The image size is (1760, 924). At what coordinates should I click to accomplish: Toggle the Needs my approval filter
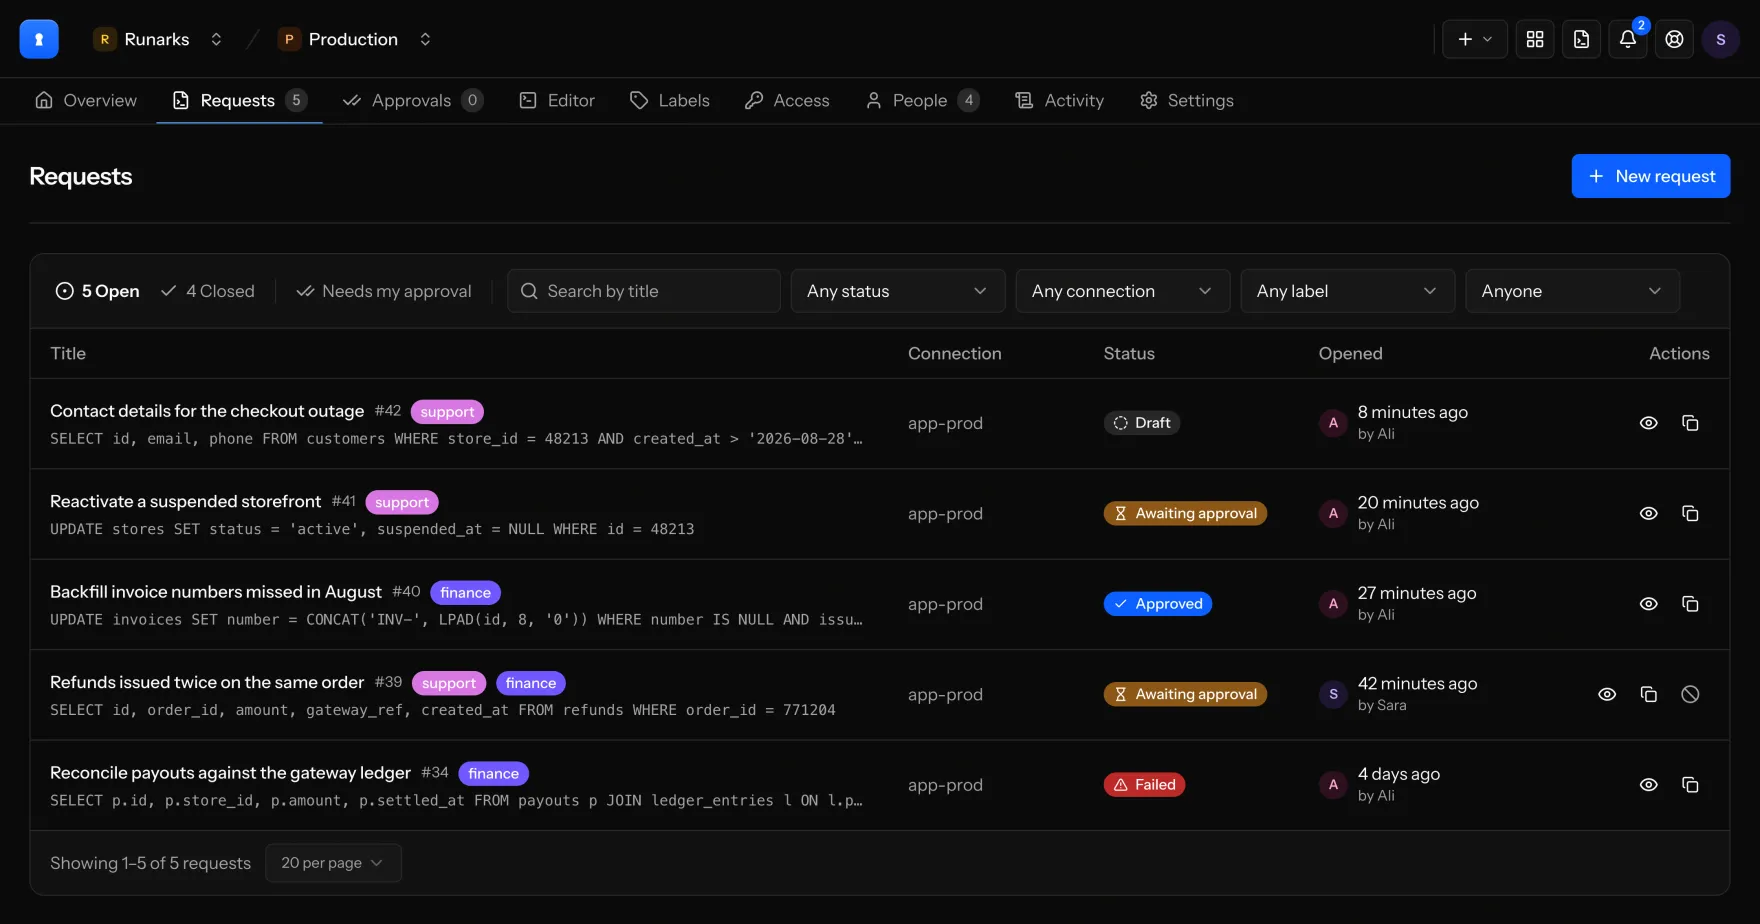click(384, 291)
